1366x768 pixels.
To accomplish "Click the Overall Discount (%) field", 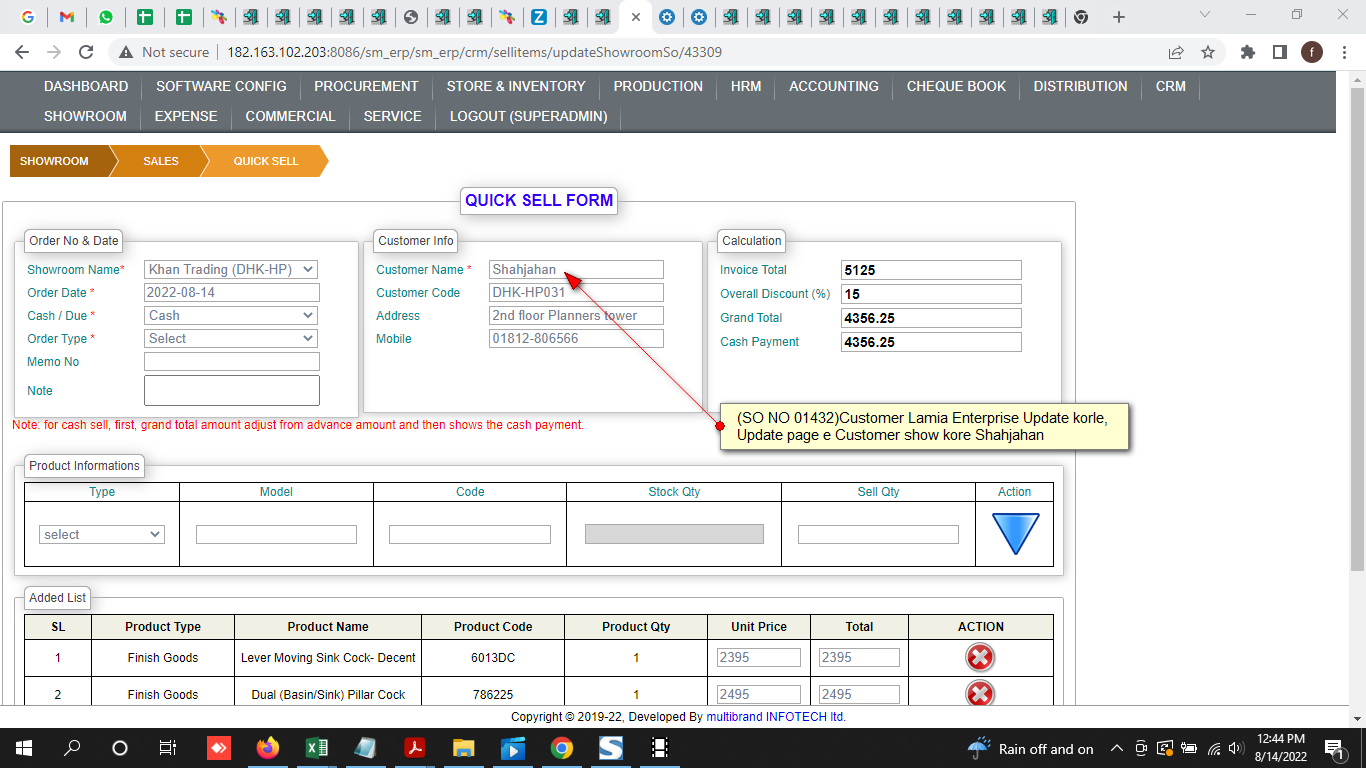I will 931,294.
